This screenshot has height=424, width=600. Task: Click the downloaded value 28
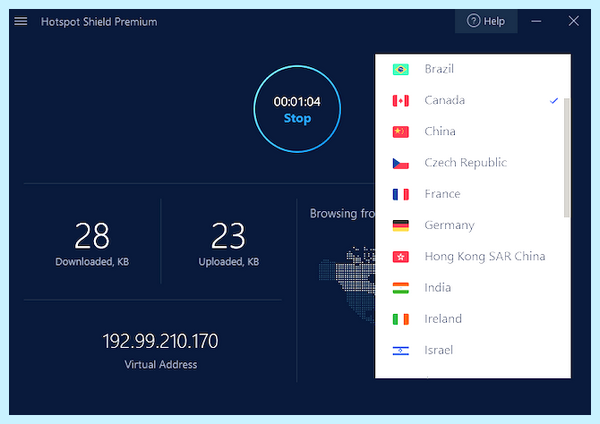(x=92, y=236)
